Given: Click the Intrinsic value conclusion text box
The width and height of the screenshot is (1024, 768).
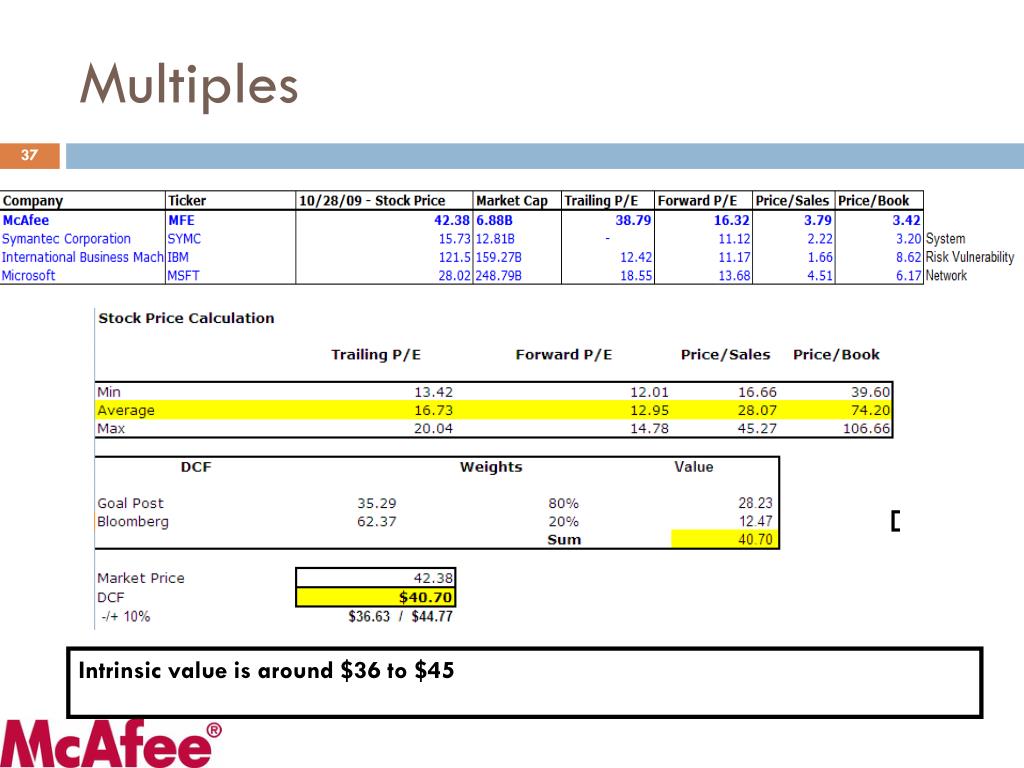Looking at the screenshot, I should pyautogui.click(x=524, y=682).
